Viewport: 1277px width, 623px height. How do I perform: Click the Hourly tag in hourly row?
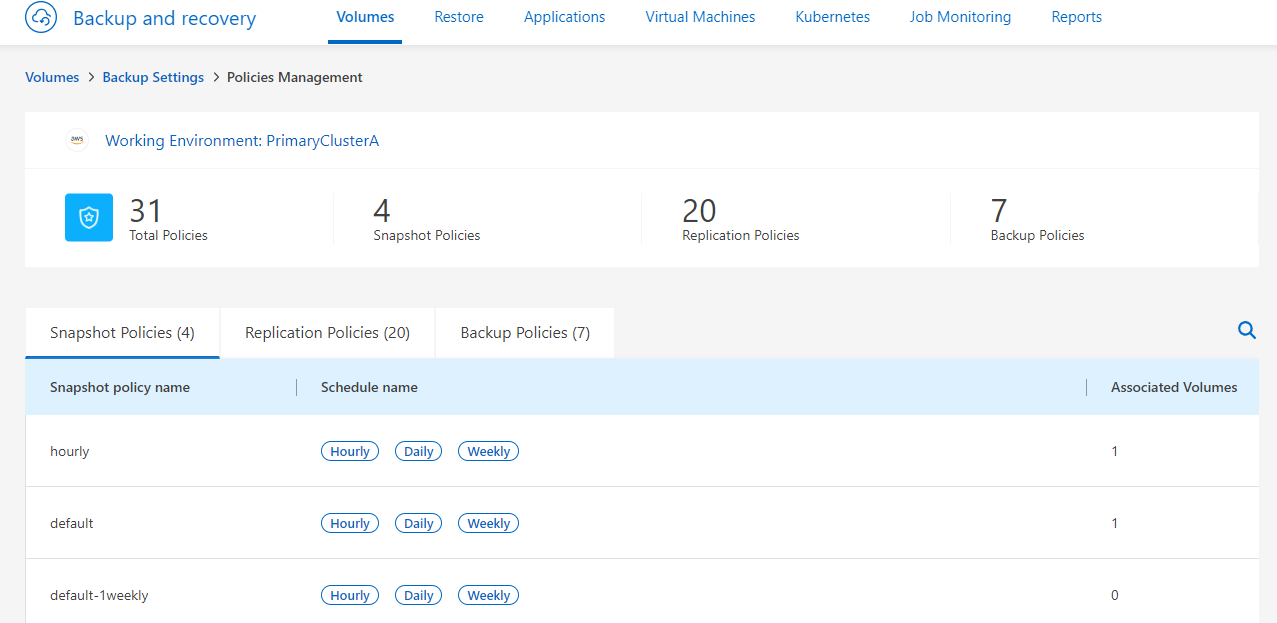(350, 452)
